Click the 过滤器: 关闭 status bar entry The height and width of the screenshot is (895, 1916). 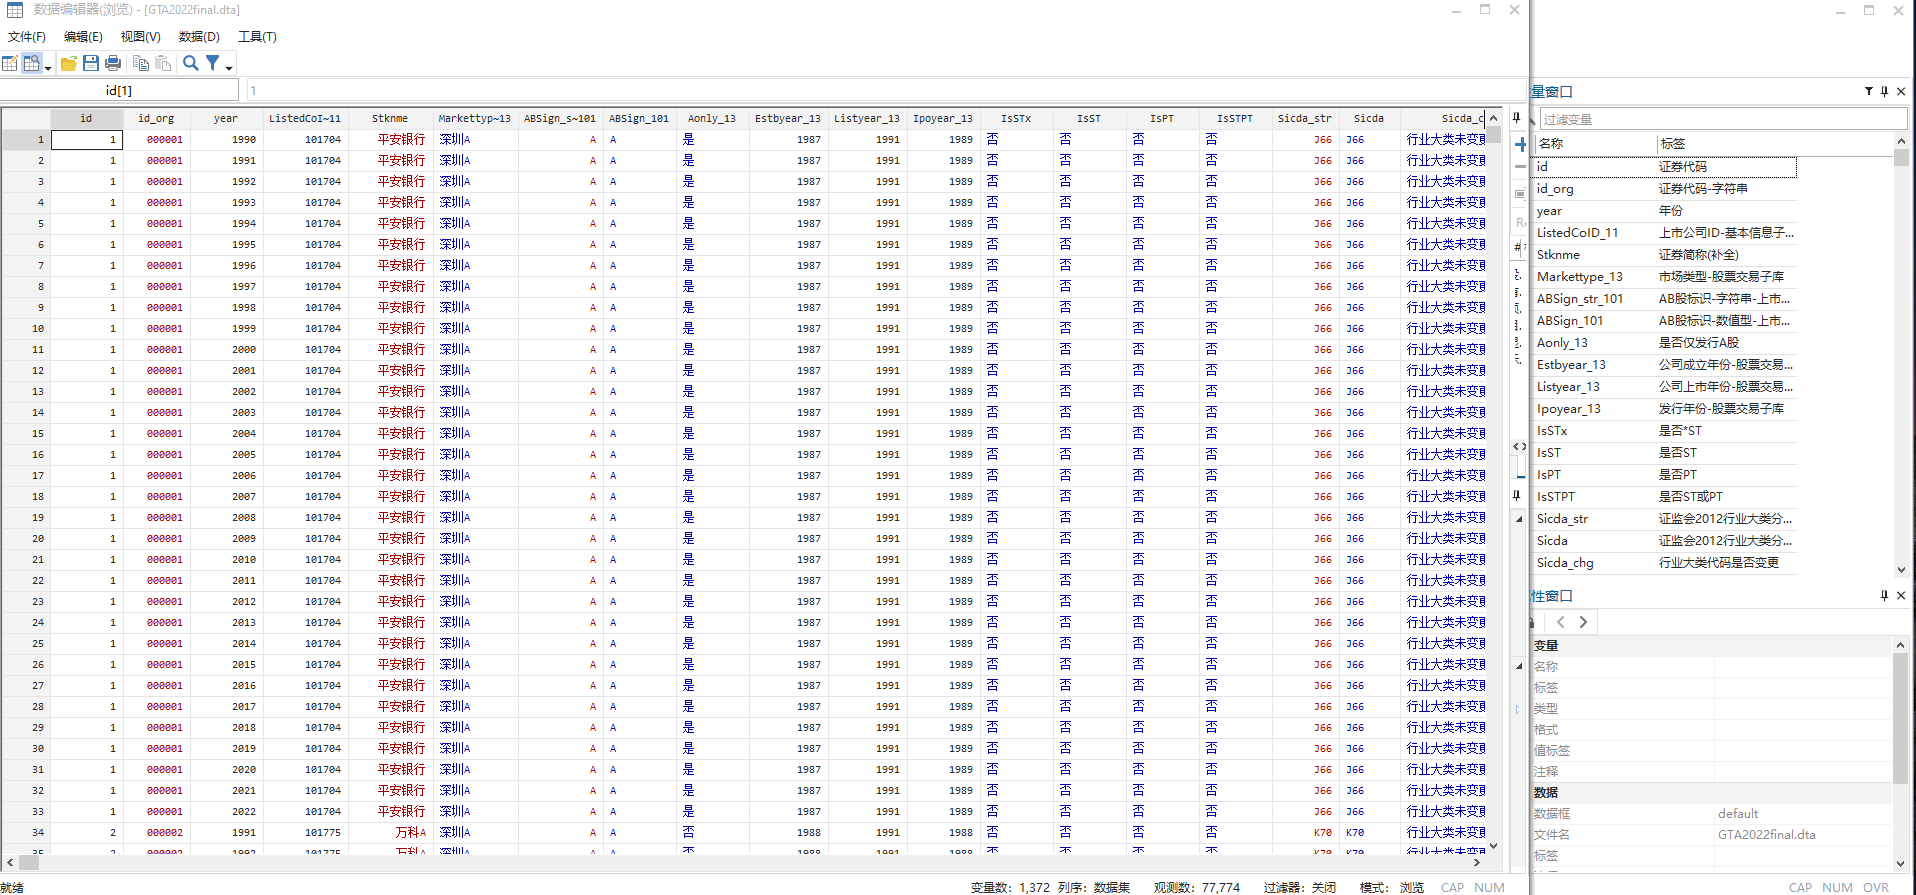1299,887
